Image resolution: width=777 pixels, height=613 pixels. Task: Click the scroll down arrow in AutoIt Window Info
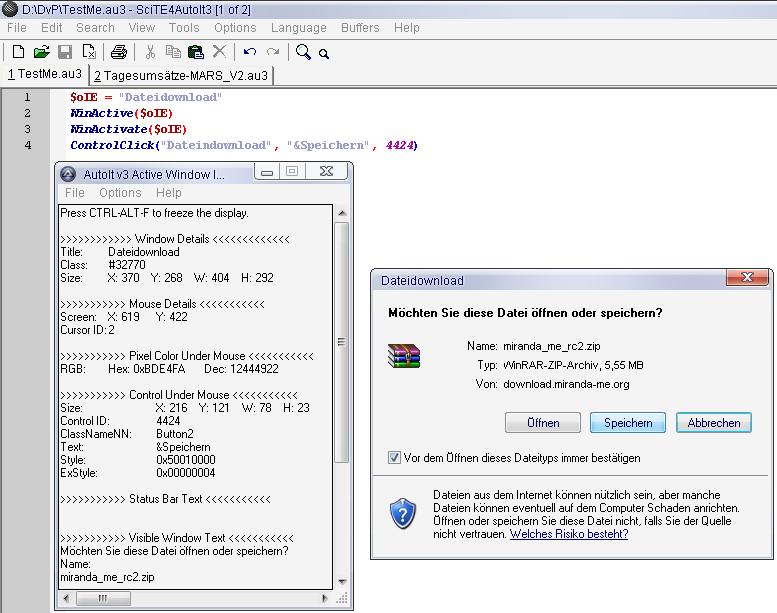342,581
